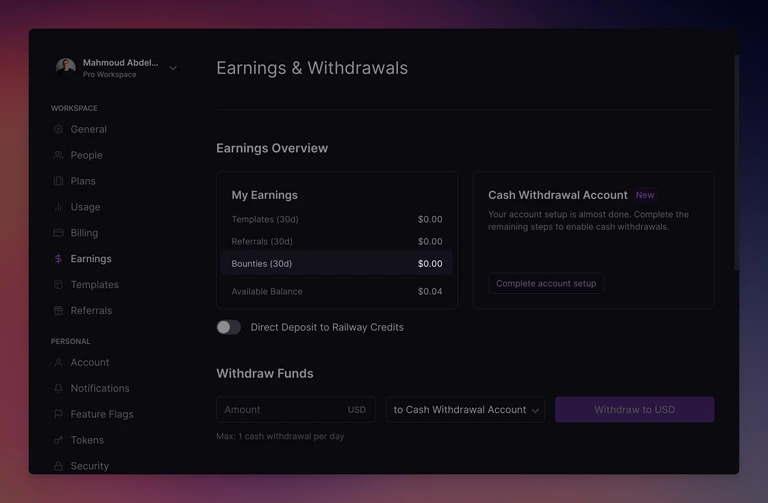Viewport: 768px width, 503px height.
Task: Navigate to Usage
Action: [x=85, y=207]
